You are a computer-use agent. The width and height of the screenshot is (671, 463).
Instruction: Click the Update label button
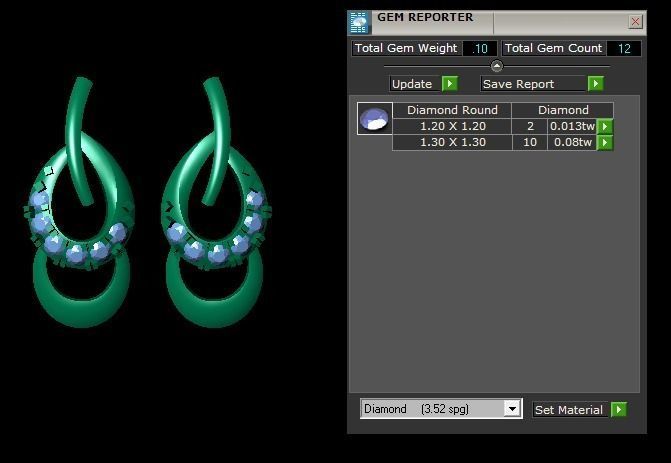pos(415,84)
